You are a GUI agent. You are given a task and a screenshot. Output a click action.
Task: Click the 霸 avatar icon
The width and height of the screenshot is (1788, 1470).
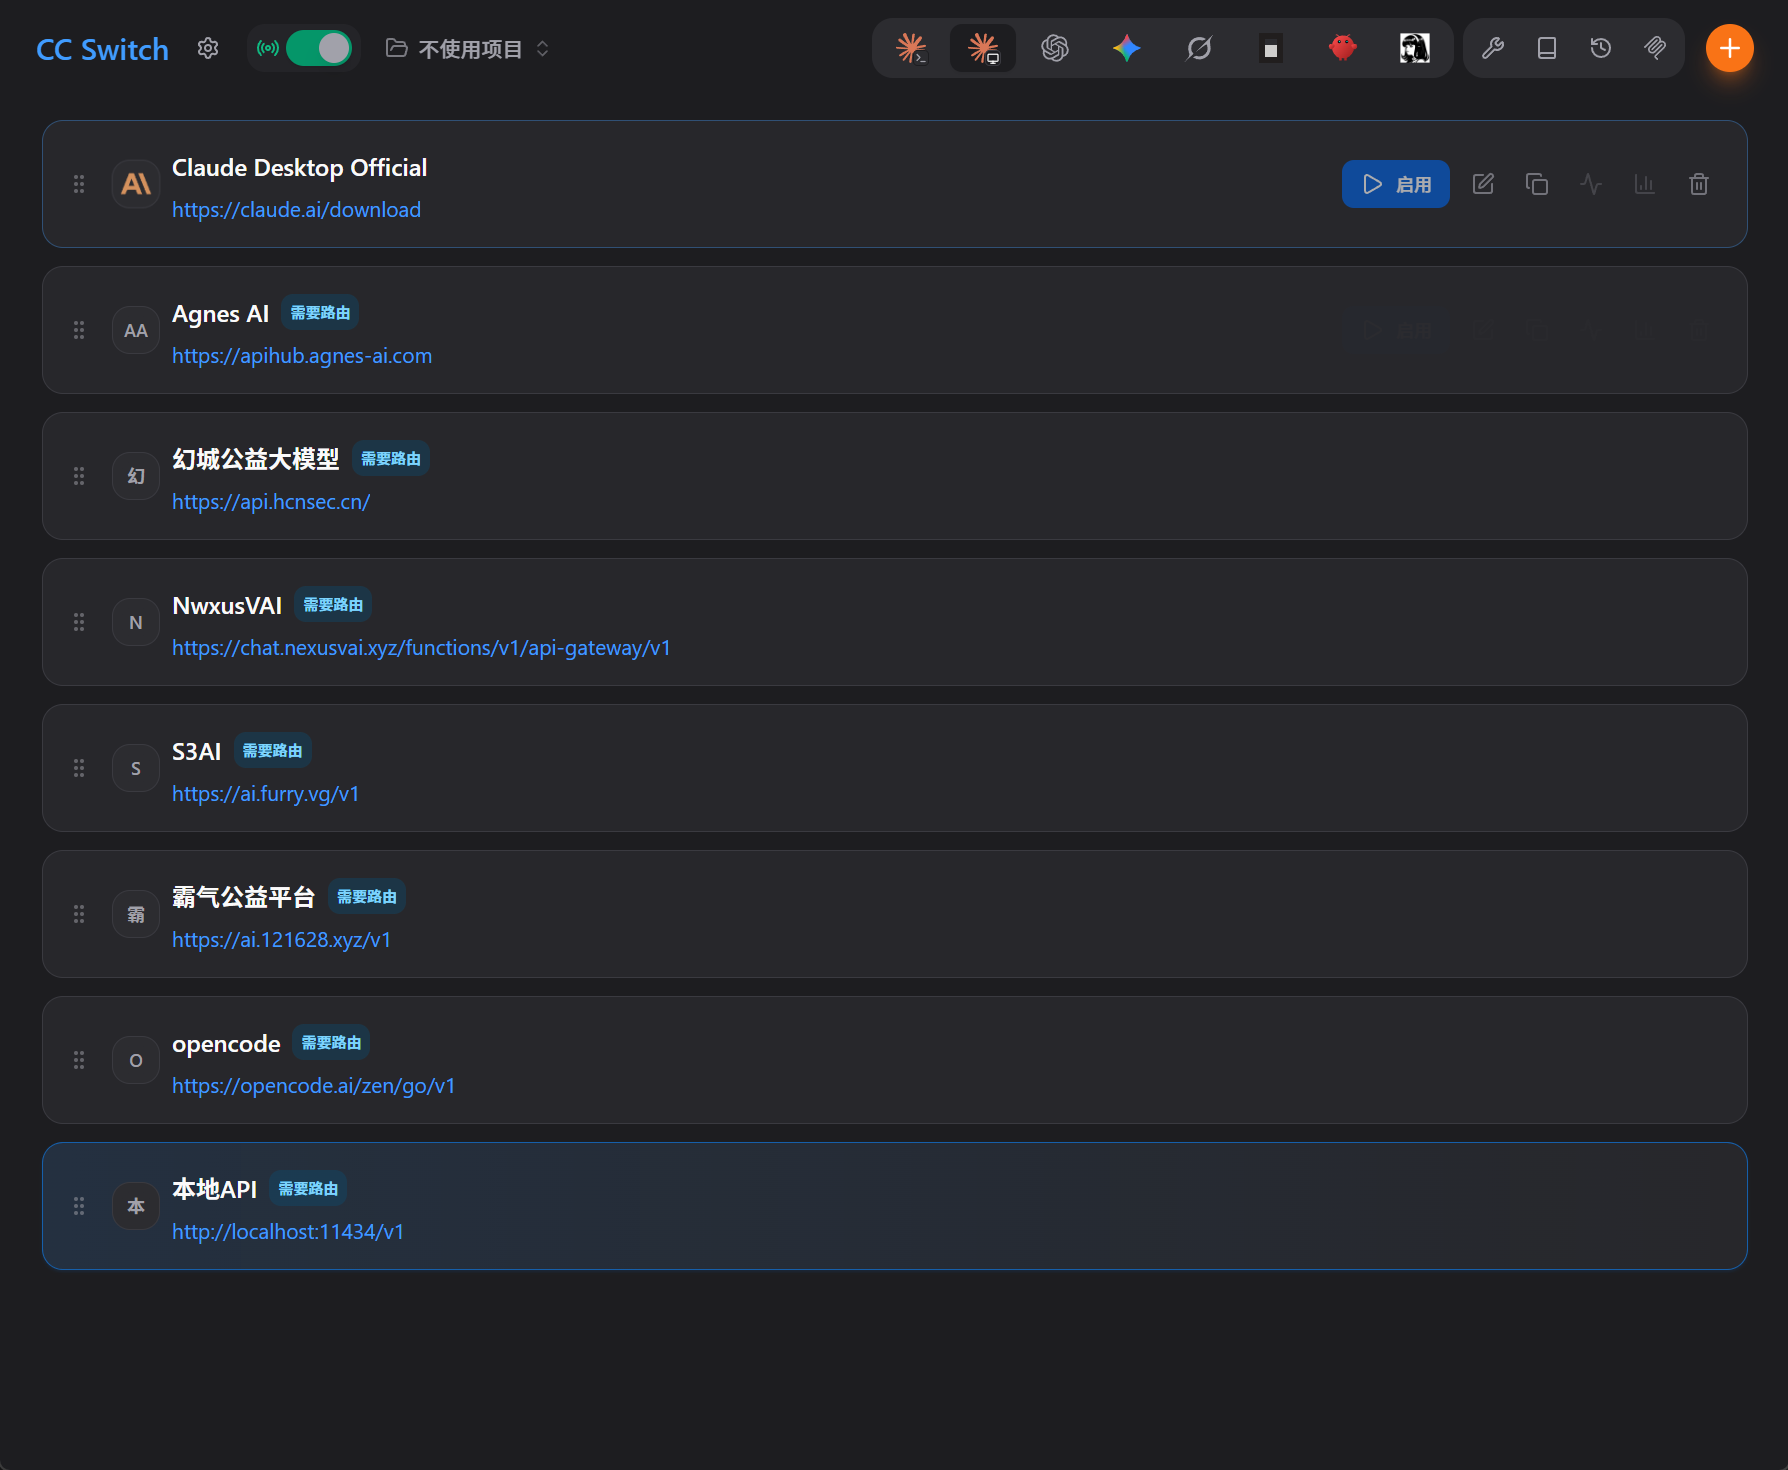(x=136, y=914)
